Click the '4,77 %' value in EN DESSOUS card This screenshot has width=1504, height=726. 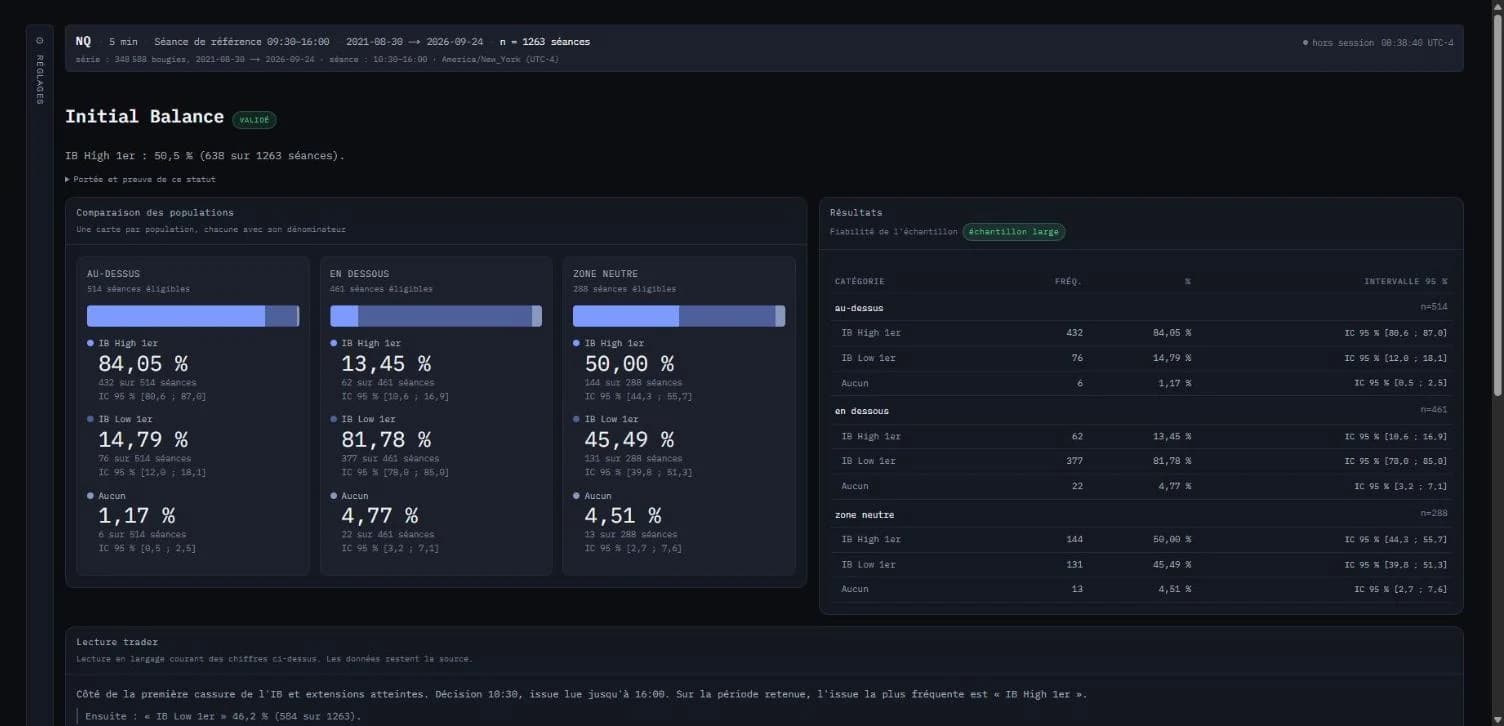380,516
